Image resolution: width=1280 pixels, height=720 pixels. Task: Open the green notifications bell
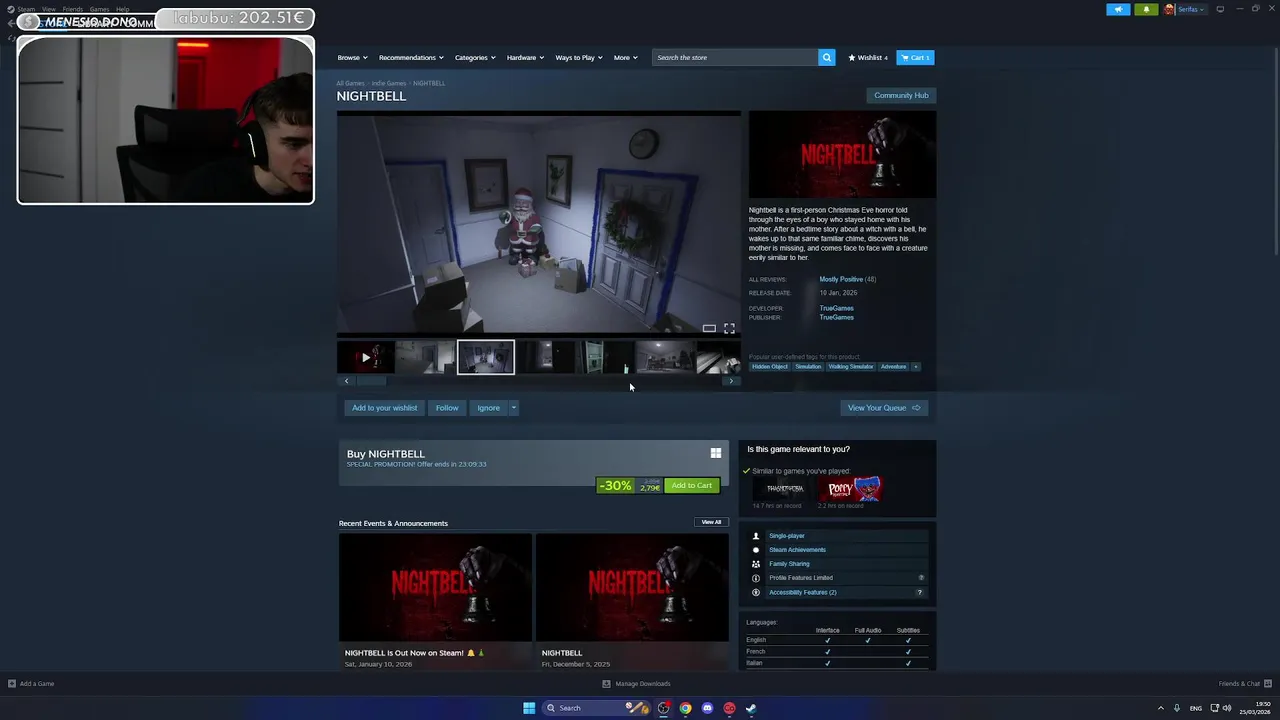pyautogui.click(x=1146, y=9)
